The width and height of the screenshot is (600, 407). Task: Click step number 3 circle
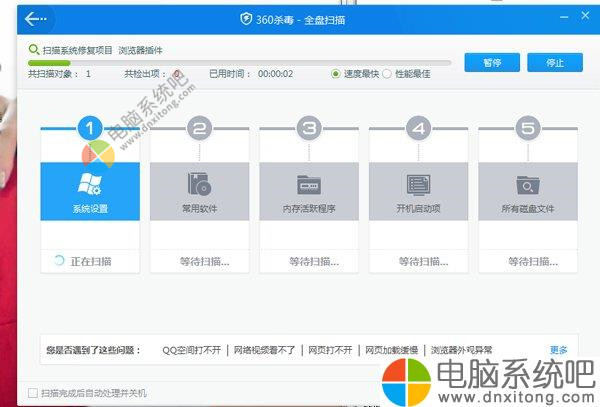pos(309,128)
